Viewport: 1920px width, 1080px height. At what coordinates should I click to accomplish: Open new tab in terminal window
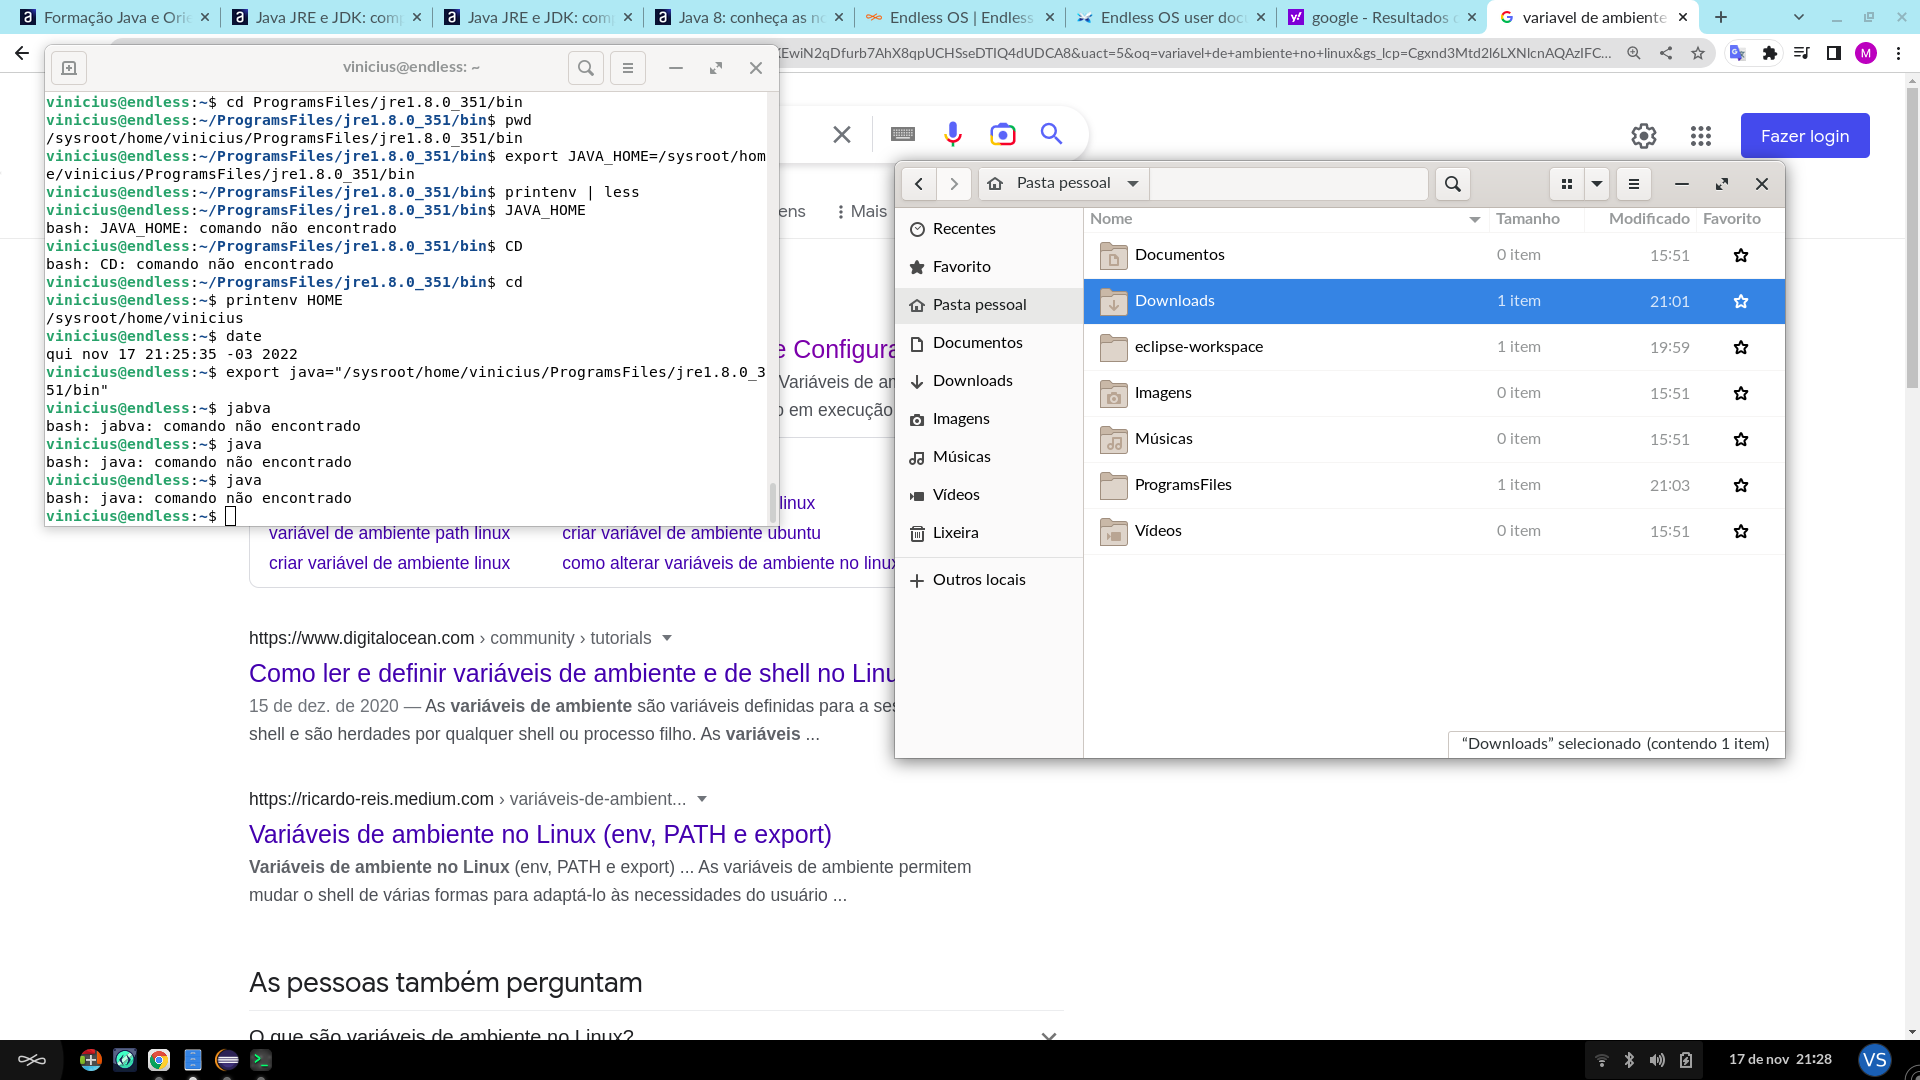coord(69,68)
